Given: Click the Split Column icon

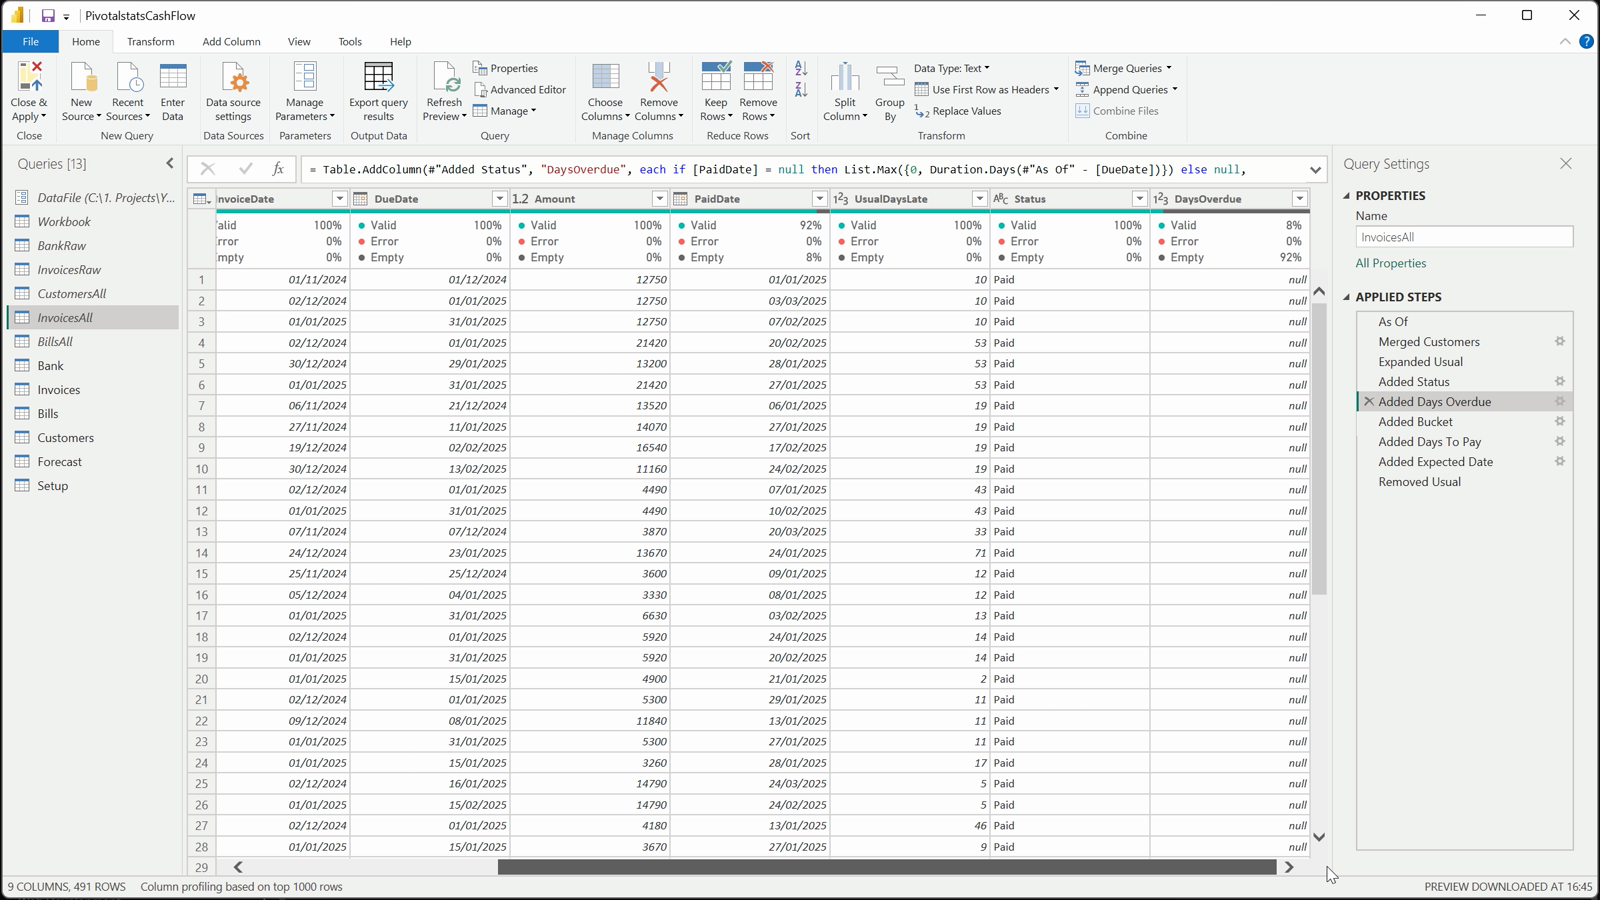Looking at the screenshot, I should pos(845,77).
